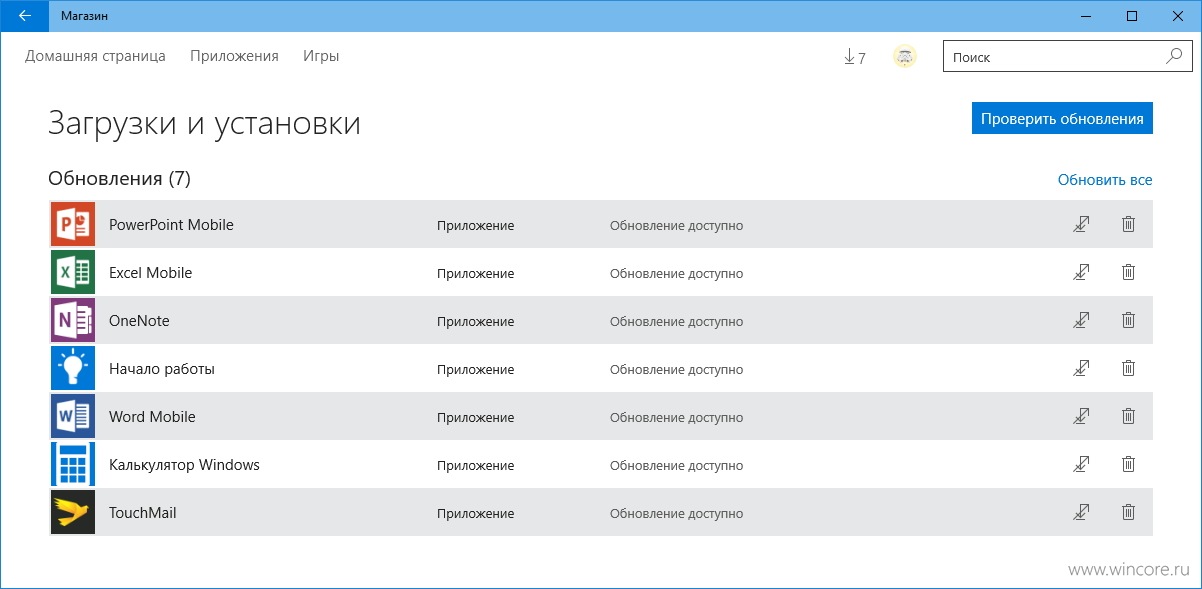The height and width of the screenshot is (589, 1202).
Task: Remove Калькулятор Windows with the trash icon
Action: [x=1128, y=465]
